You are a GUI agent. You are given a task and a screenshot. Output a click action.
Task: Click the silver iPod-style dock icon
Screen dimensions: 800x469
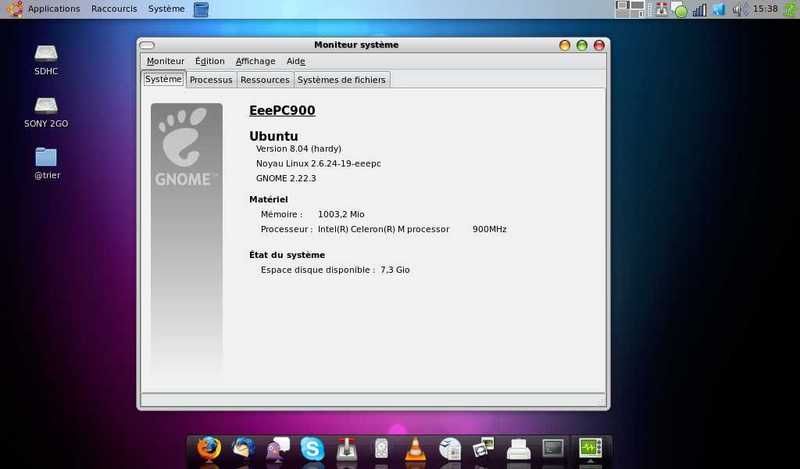(381, 449)
